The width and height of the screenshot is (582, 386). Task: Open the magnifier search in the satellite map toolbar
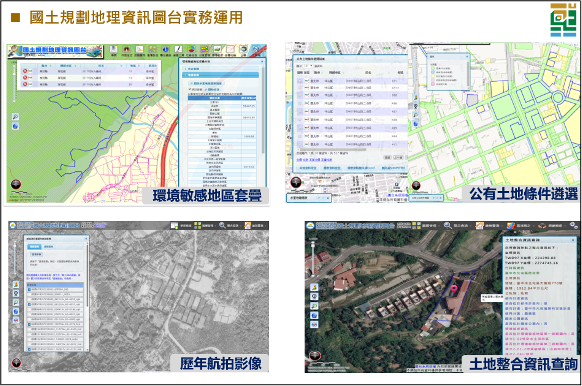click(448, 225)
